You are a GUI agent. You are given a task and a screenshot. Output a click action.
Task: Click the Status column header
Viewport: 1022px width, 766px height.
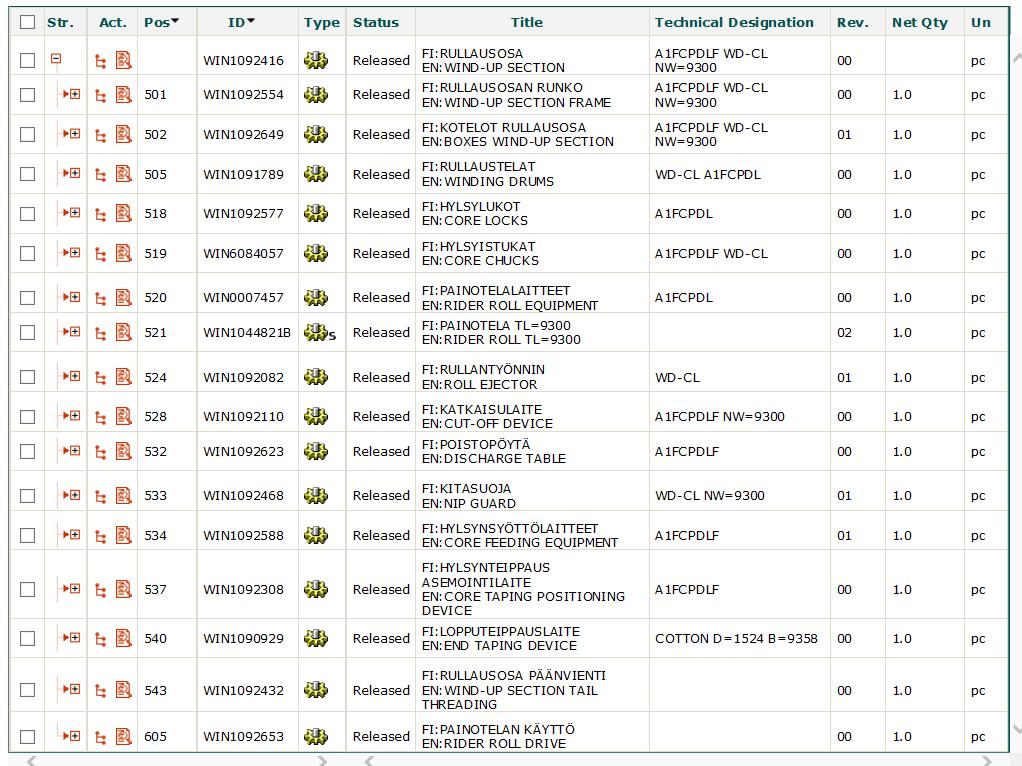pyautogui.click(x=376, y=22)
